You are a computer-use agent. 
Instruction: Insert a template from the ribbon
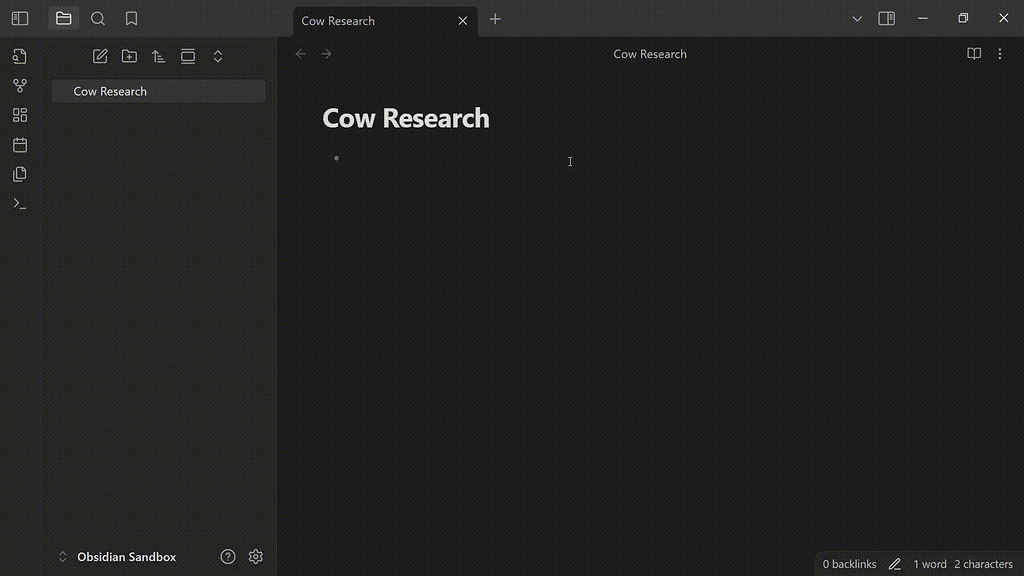[20, 173]
